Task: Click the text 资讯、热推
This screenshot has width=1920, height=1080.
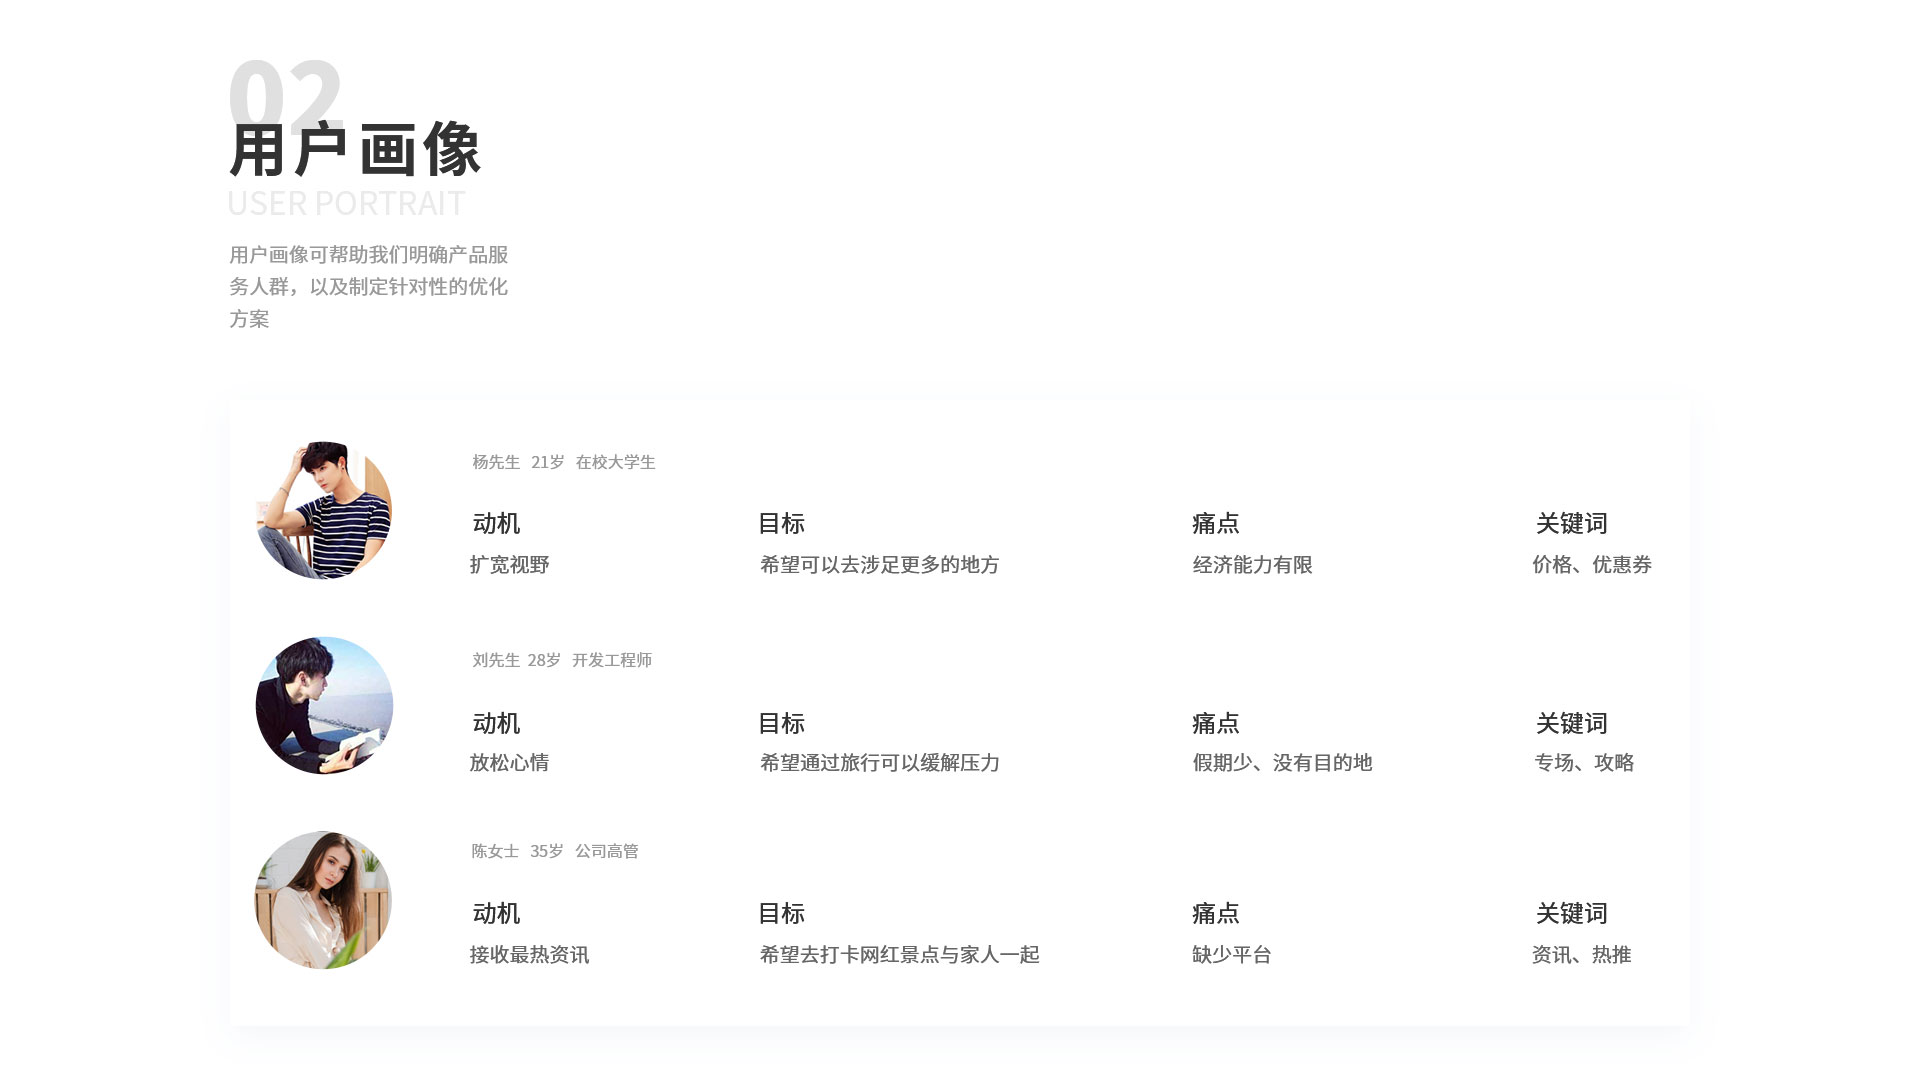Action: 1582,955
